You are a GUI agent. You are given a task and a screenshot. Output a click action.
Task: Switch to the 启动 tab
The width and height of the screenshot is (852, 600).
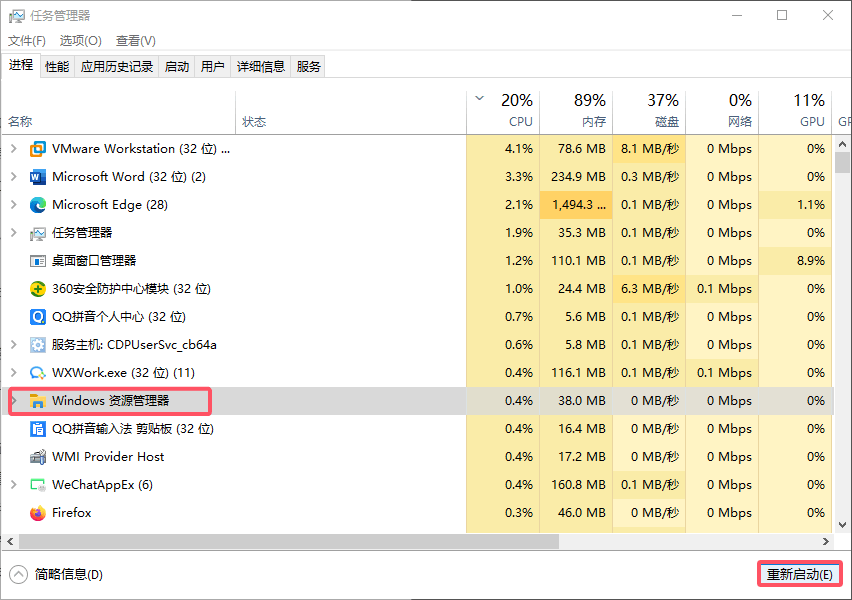pyautogui.click(x=176, y=66)
